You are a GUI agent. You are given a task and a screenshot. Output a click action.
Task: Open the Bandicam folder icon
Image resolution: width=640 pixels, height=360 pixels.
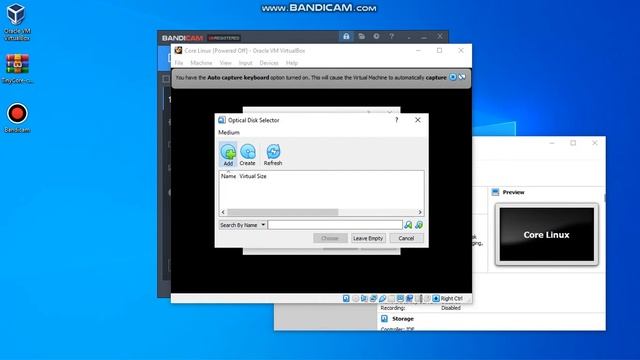click(x=362, y=36)
